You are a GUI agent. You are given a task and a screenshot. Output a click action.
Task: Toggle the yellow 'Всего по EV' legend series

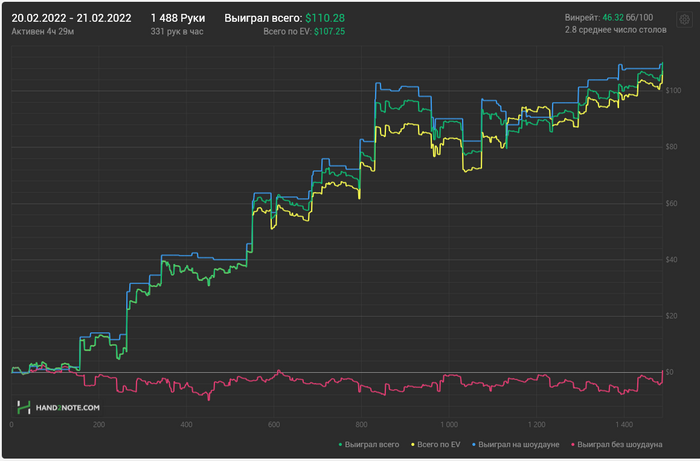click(x=435, y=444)
